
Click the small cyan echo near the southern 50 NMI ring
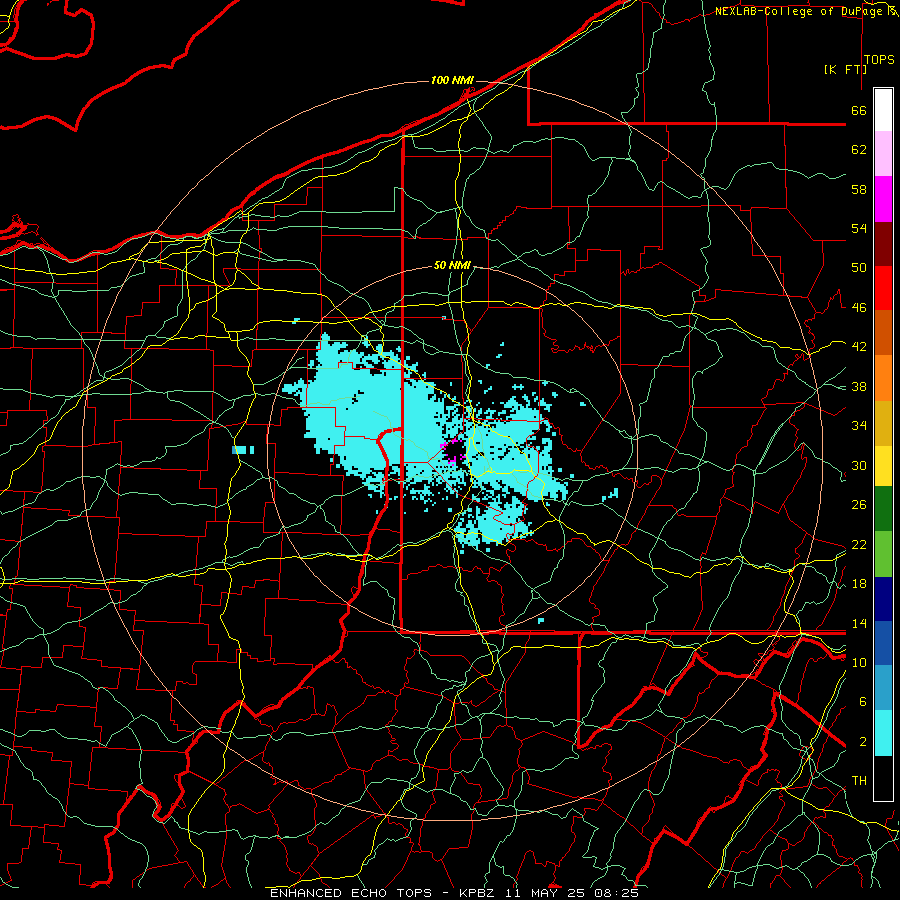coord(540,620)
